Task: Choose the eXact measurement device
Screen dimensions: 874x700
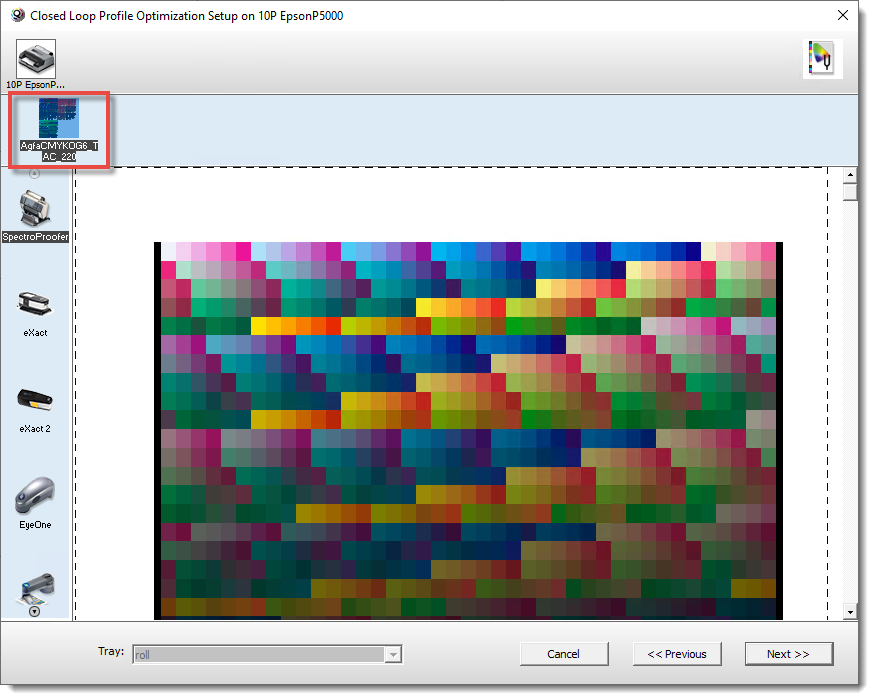Action: point(35,305)
